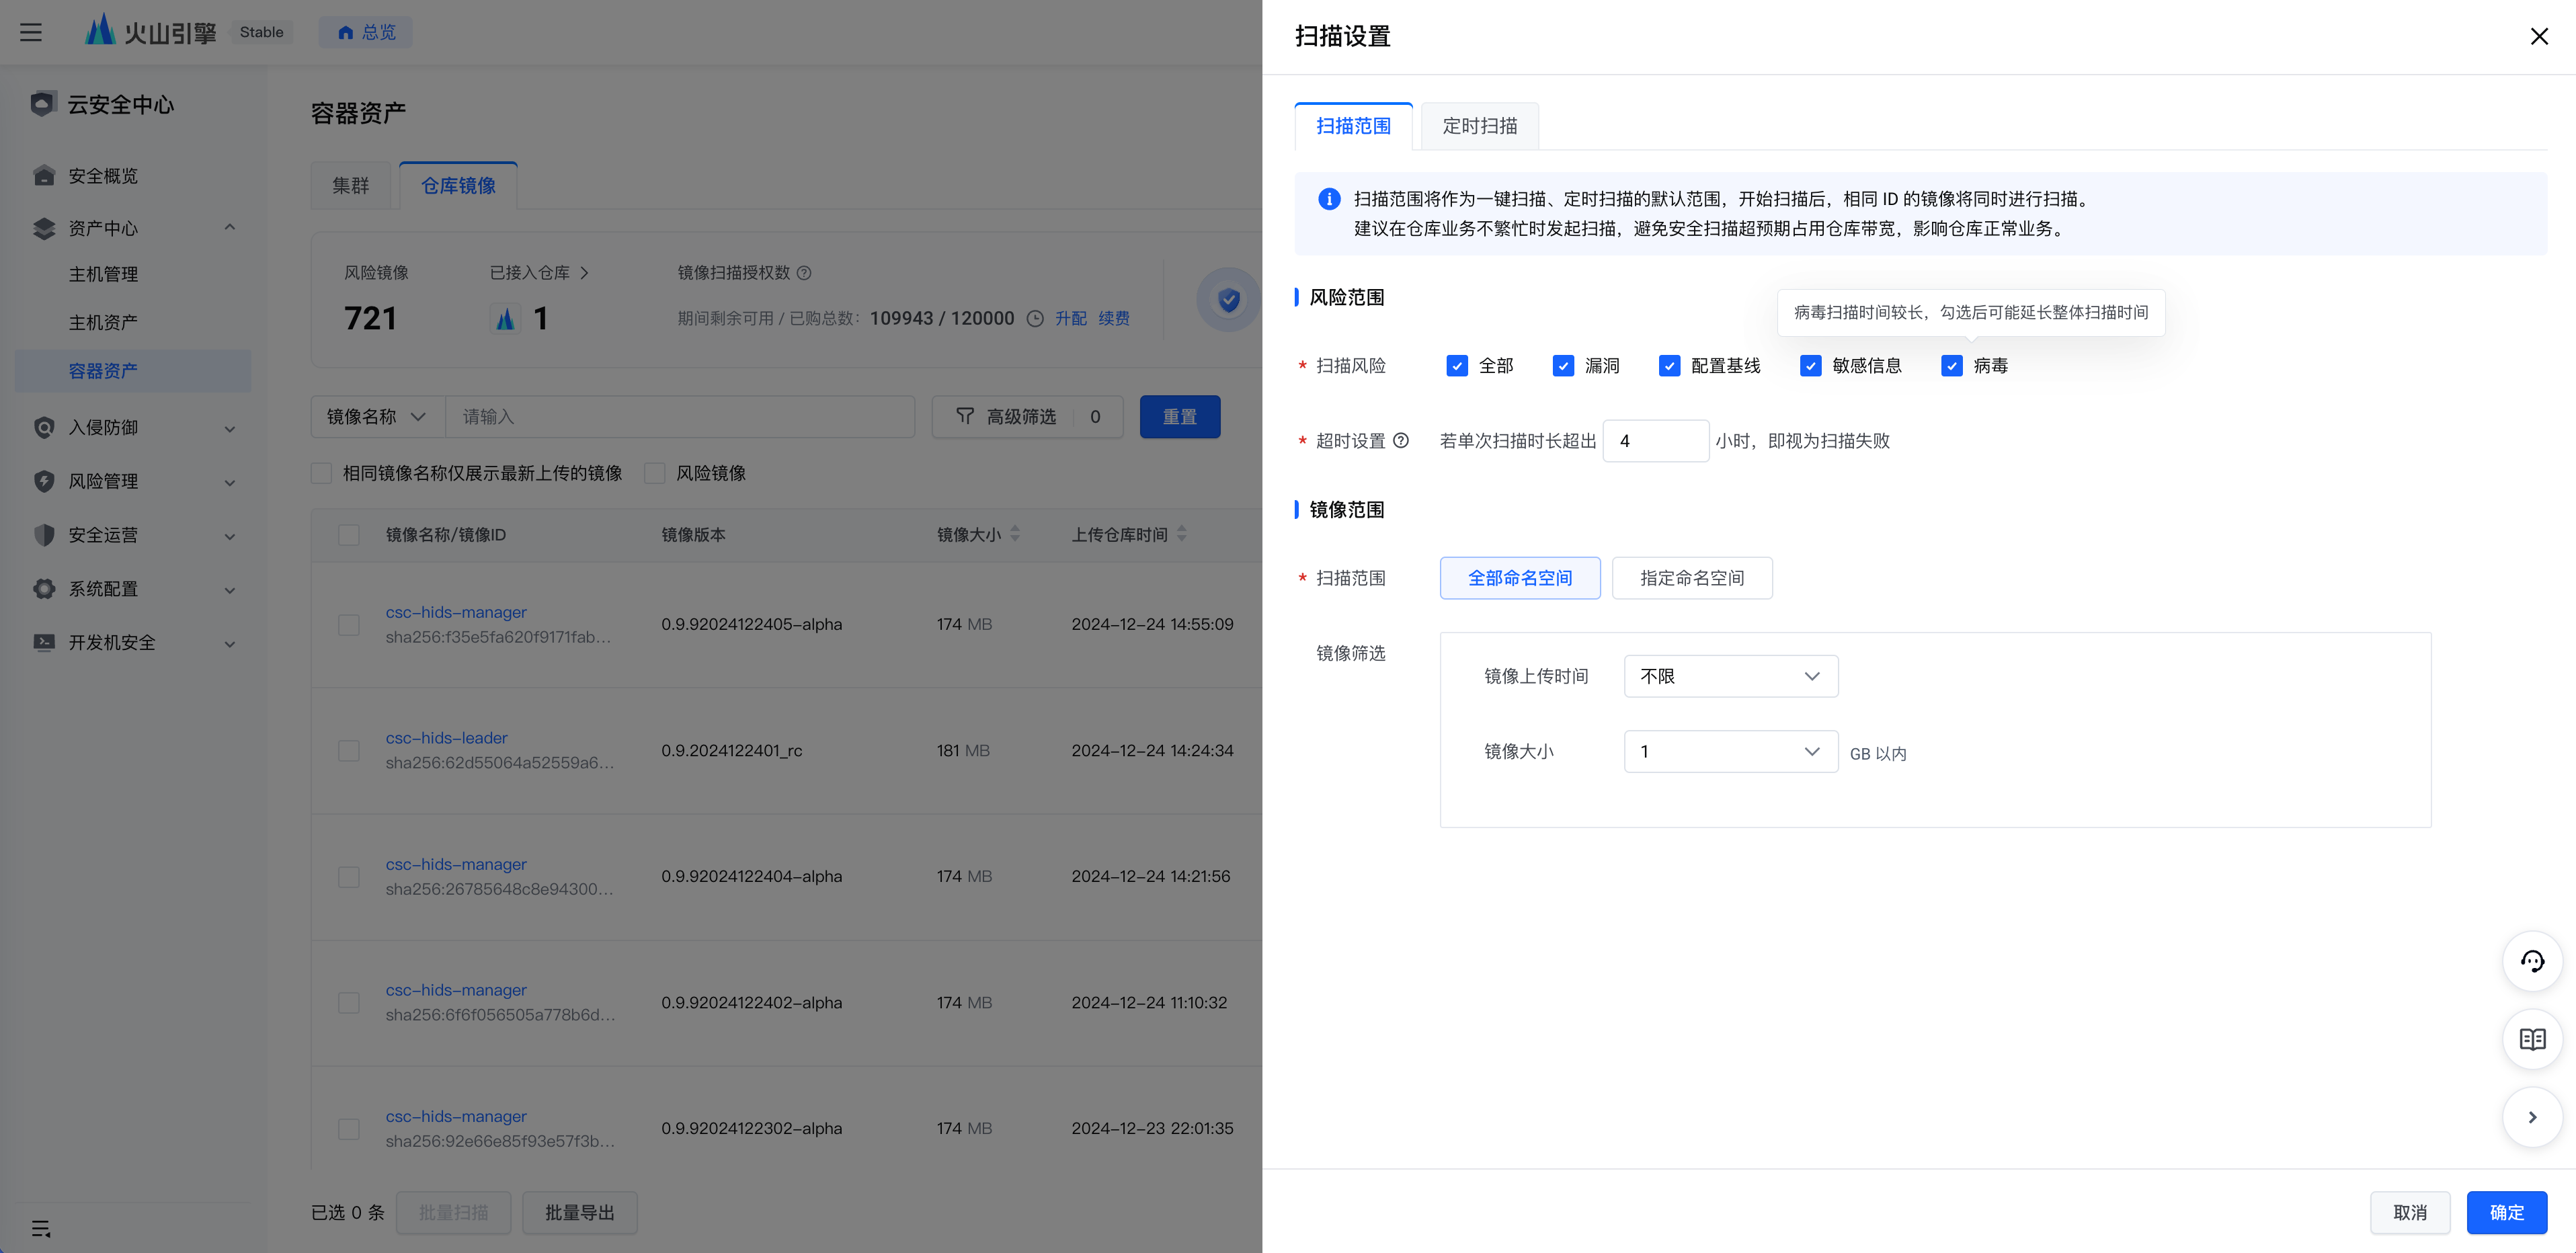Viewport: 2576px width, 1253px height.
Task: Uncheck the 病毒 checkbox
Action: click(1951, 366)
